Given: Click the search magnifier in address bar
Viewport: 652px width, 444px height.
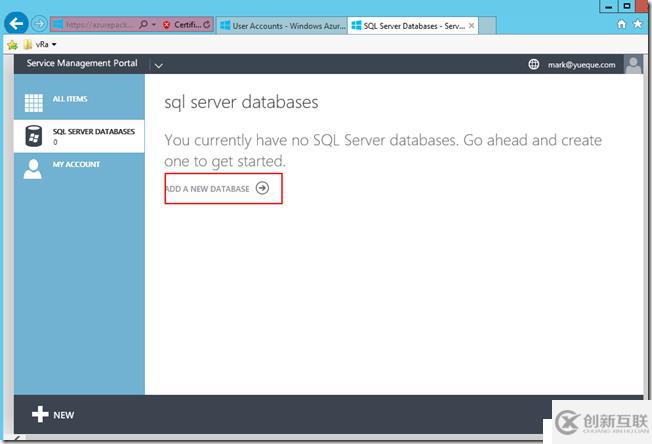Looking at the screenshot, I should 143,25.
